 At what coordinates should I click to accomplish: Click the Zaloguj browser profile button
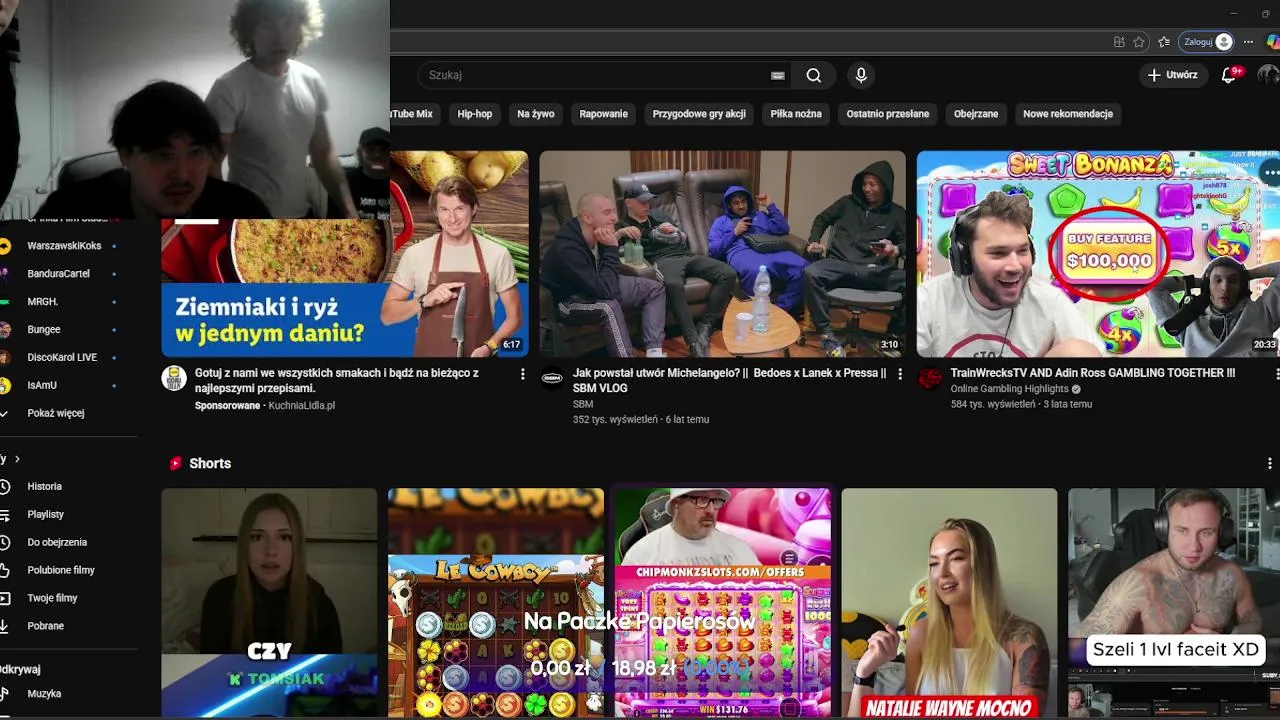1207,42
